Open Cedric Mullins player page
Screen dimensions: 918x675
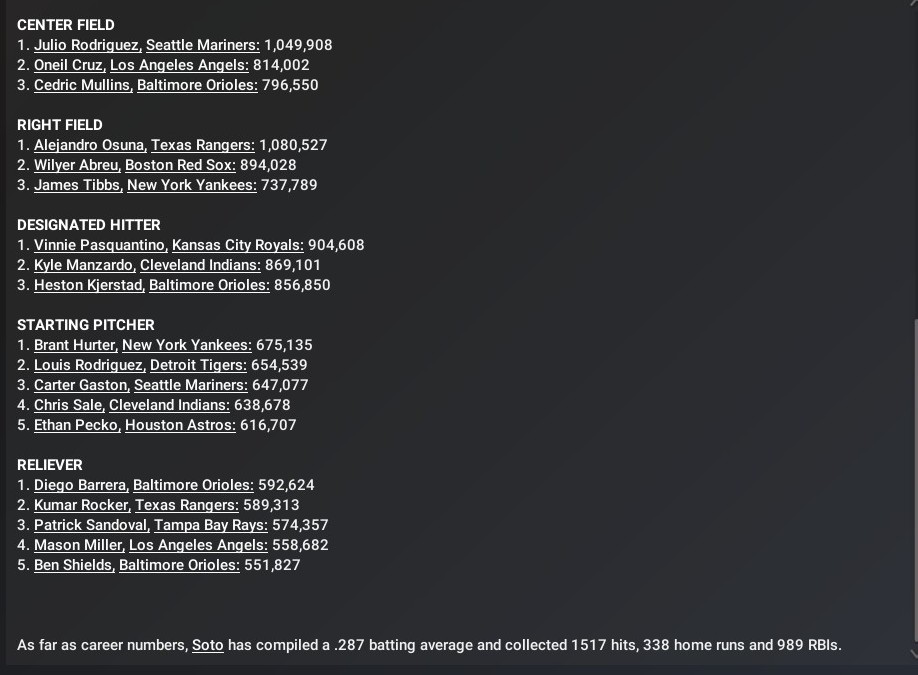(81, 85)
